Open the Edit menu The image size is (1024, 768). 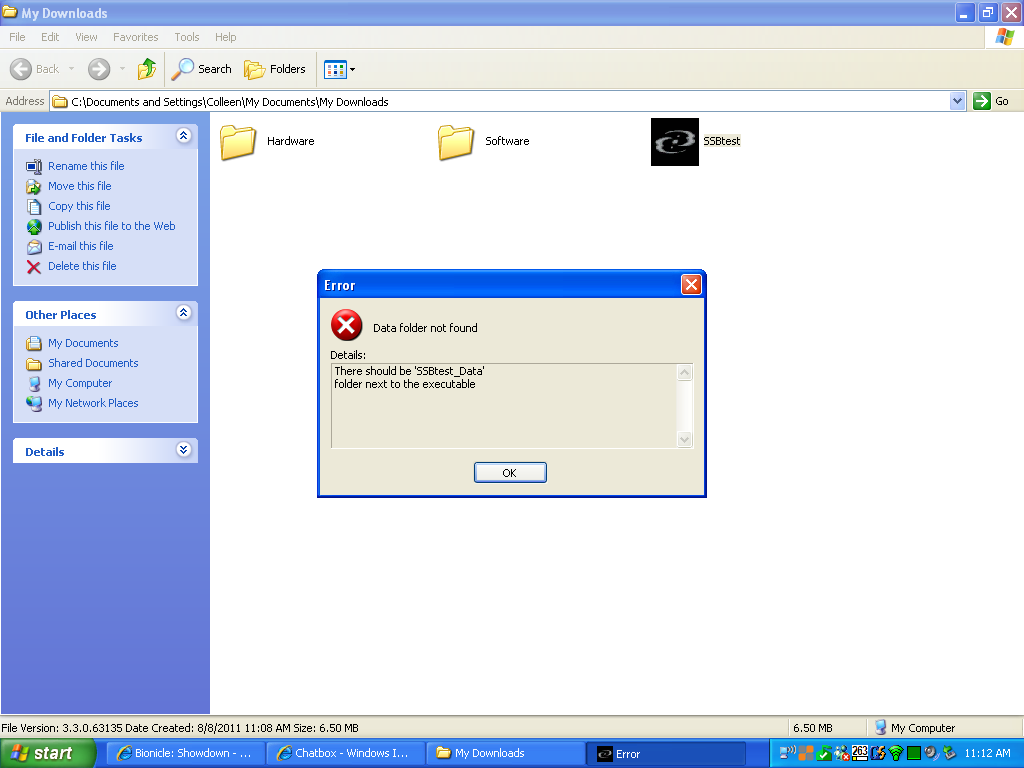pos(50,37)
